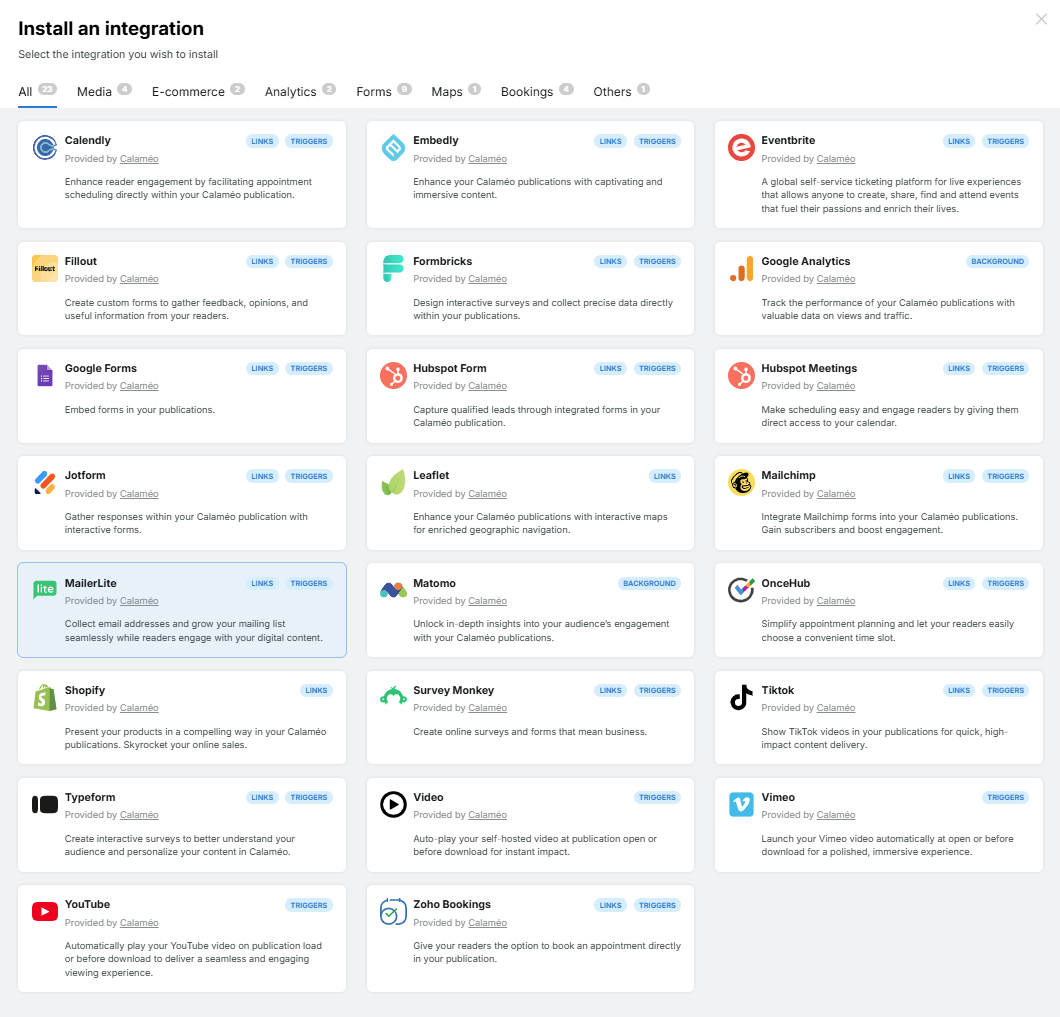Click the Fillout logo icon
This screenshot has width=1060, height=1017.
(45, 268)
